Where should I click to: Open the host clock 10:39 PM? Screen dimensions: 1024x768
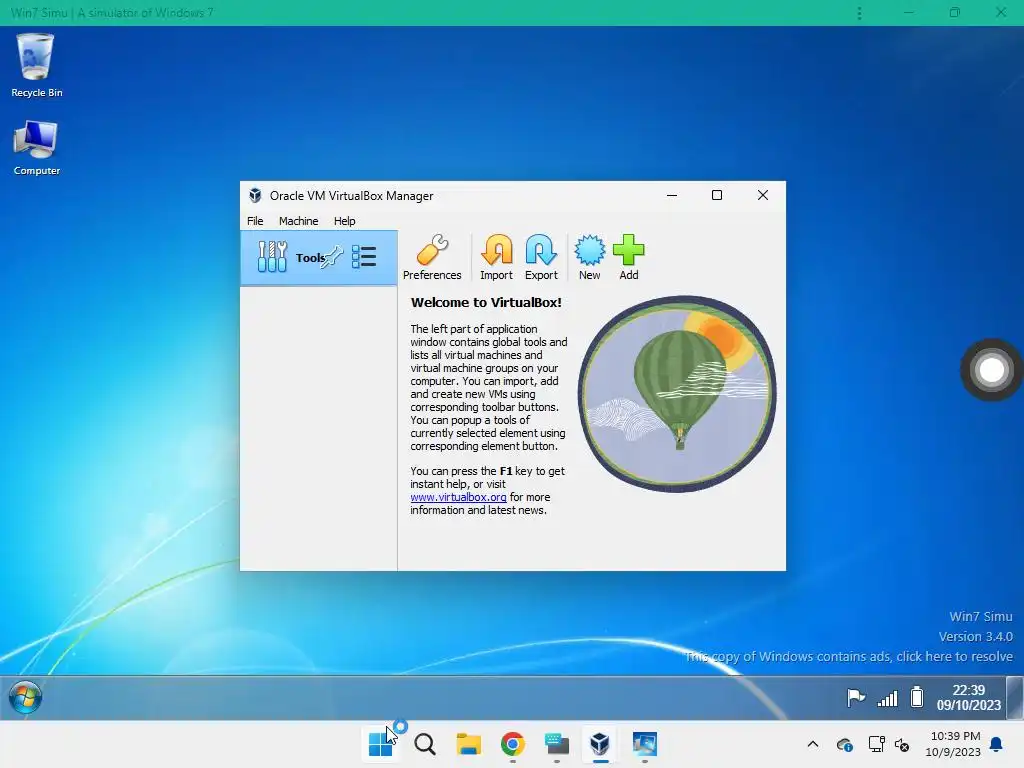(953, 744)
